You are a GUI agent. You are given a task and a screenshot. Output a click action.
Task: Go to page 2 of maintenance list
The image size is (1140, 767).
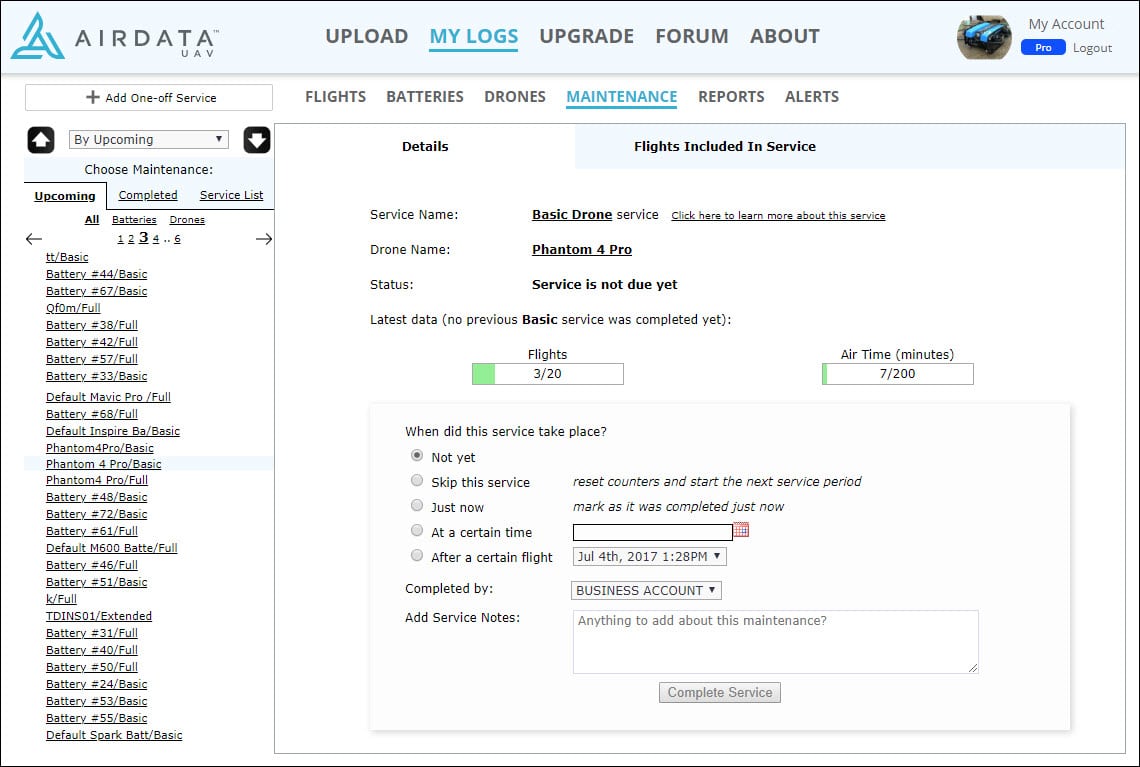[x=131, y=239]
